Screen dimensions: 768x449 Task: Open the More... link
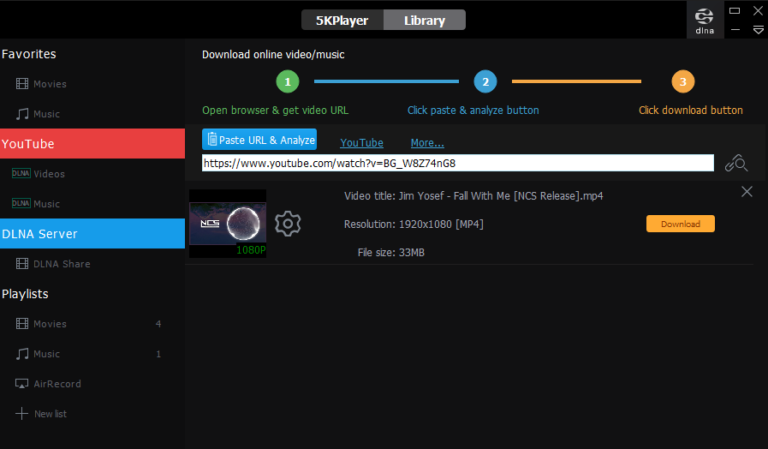click(427, 143)
